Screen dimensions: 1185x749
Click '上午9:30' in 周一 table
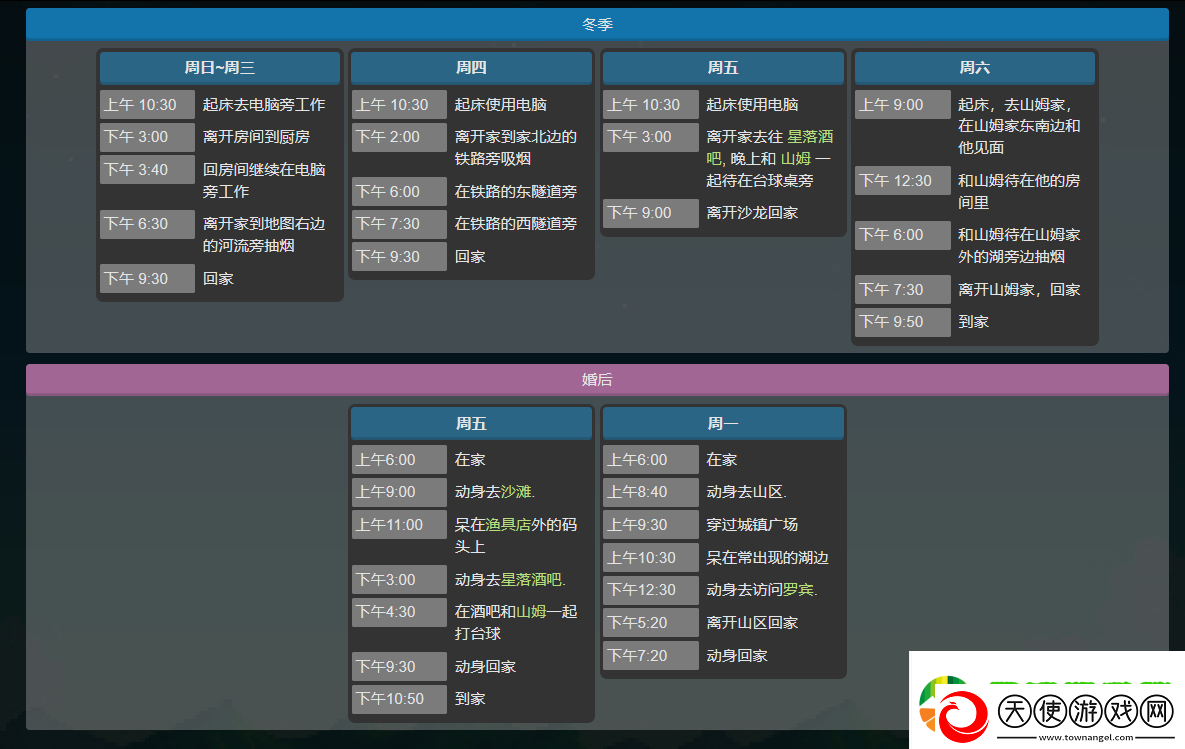coord(651,525)
